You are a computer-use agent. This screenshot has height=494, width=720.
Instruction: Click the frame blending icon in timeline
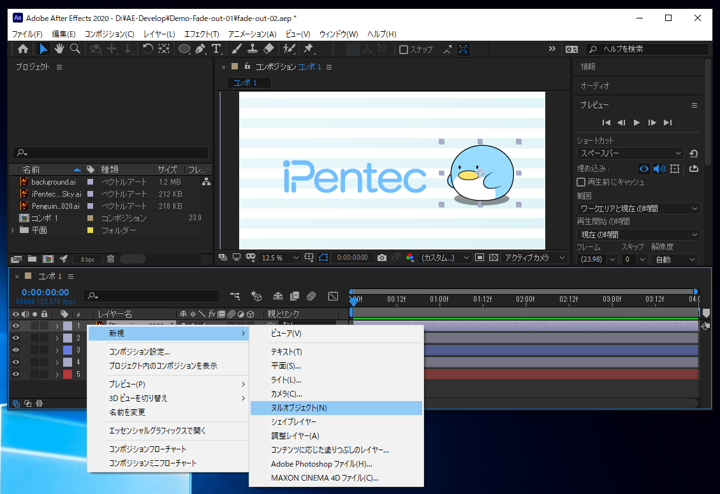[x=294, y=296]
